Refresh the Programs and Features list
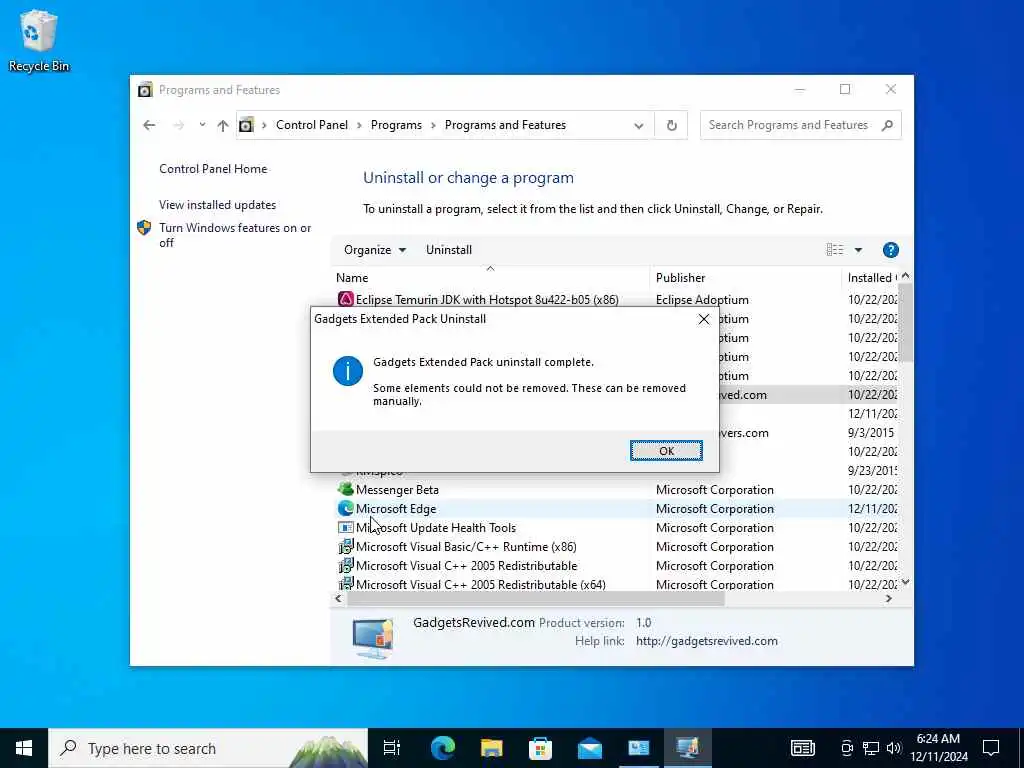The width and height of the screenshot is (1024, 768). pyautogui.click(x=671, y=125)
